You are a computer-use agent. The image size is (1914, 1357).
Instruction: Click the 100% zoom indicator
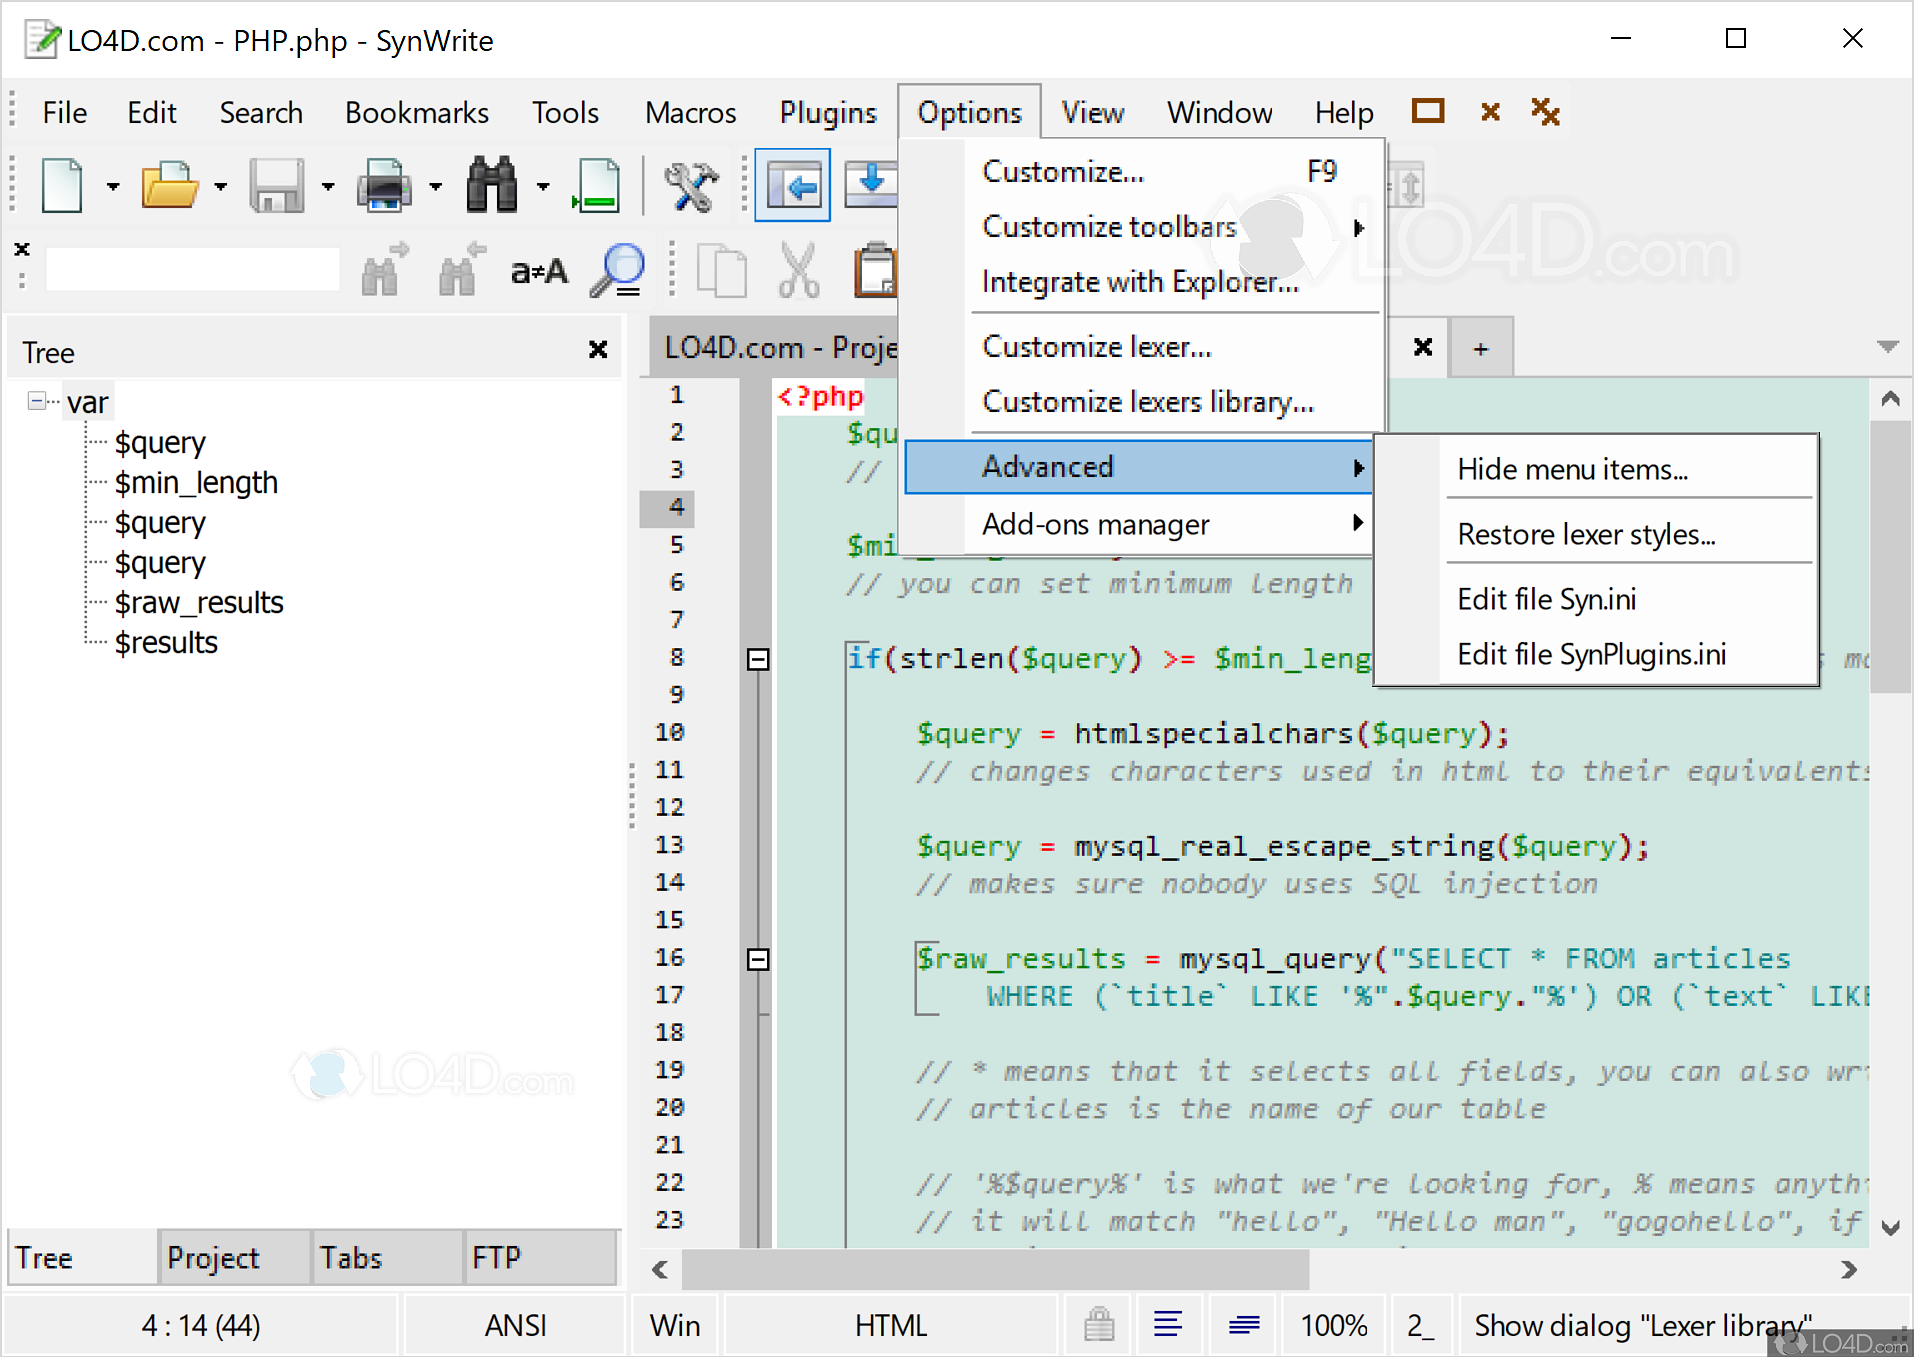click(x=1333, y=1324)
